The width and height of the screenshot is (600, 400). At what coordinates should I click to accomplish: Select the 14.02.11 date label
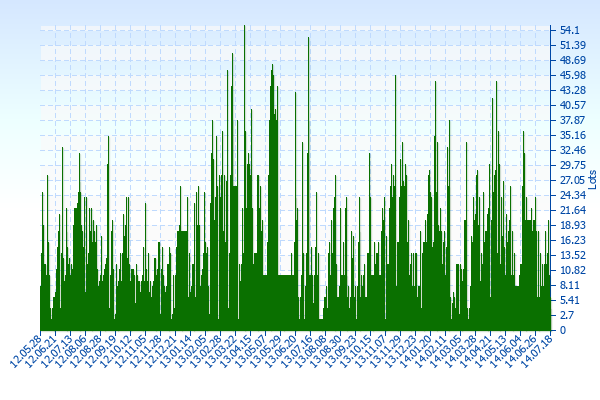(x=431, y=351)
